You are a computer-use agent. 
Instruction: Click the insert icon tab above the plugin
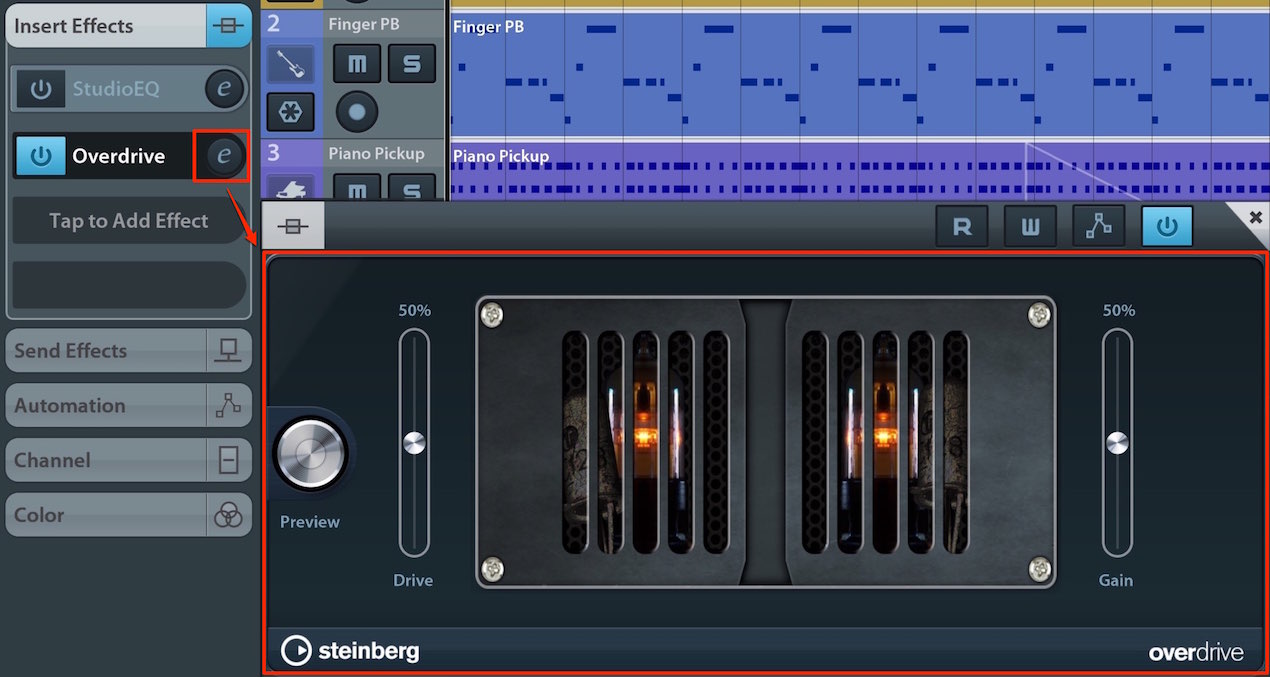pyautogui.click(x=293, y=227)
